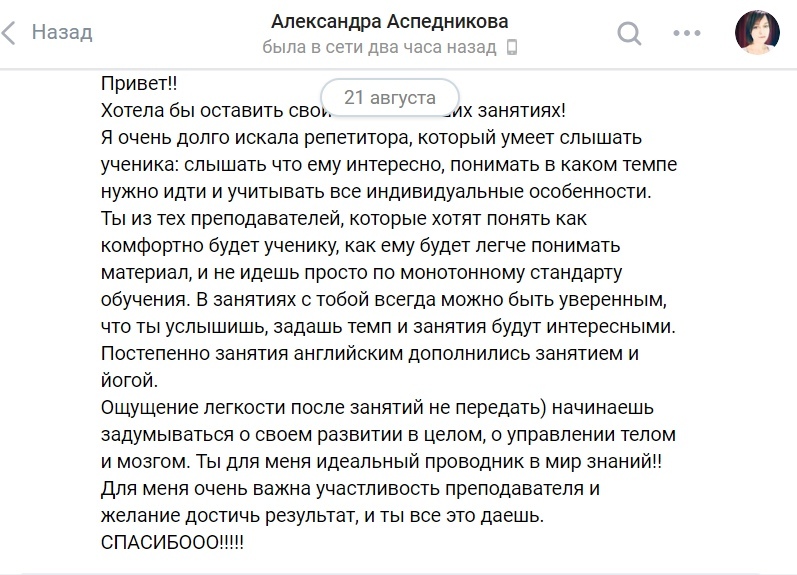Click the line starting 'Ощущение легкости после занятий'

pyautogui.click(x=377, y=408)
